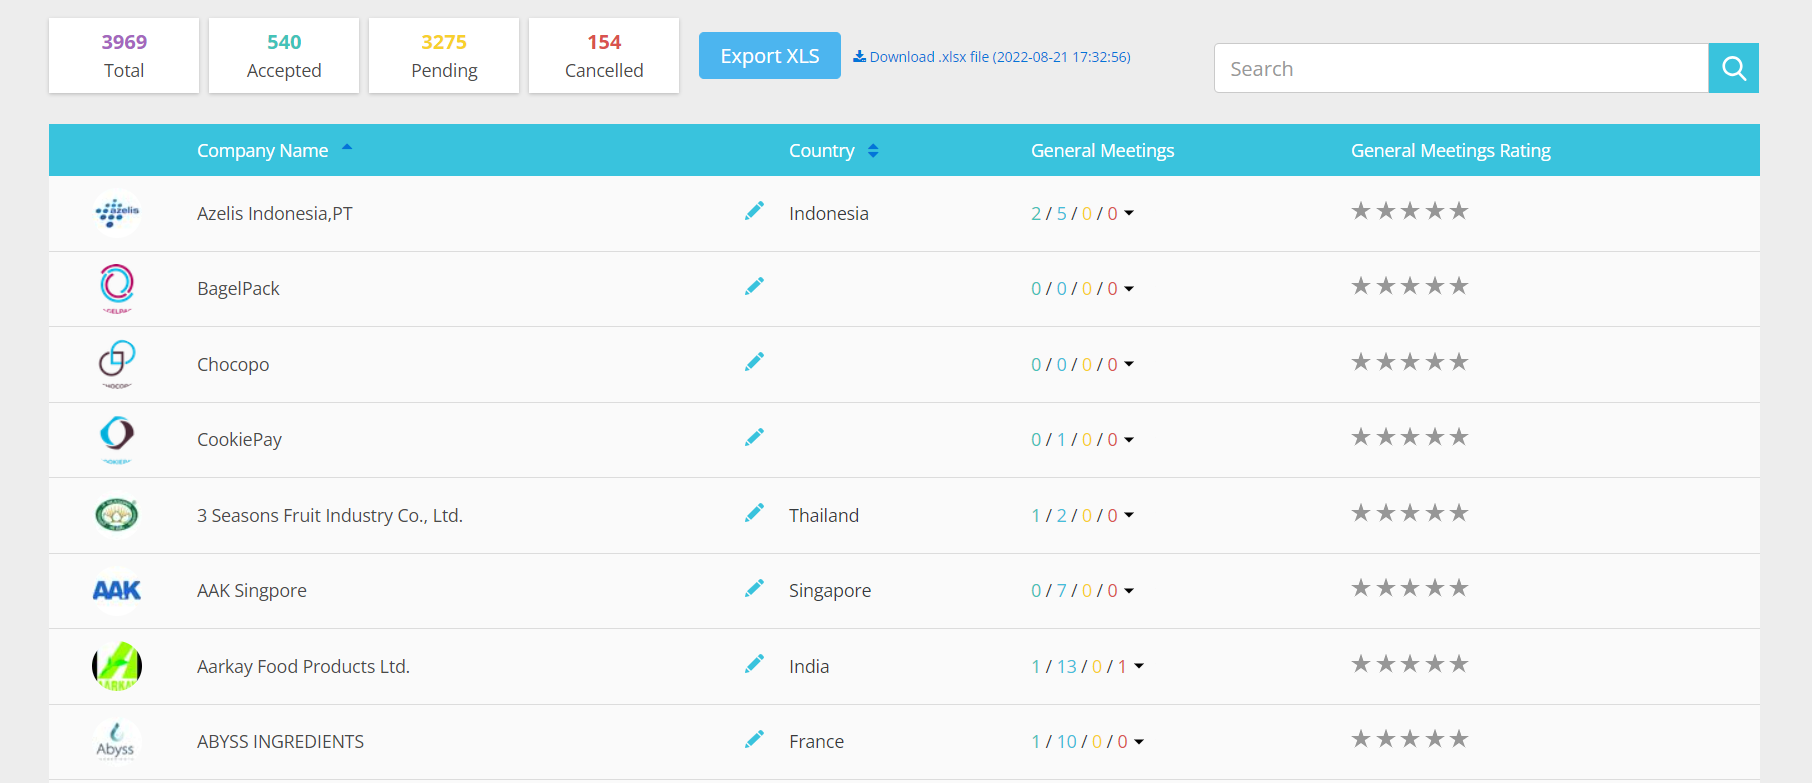
Task: Set Aarkay Food rating to one star
Action: point(1361,664)
